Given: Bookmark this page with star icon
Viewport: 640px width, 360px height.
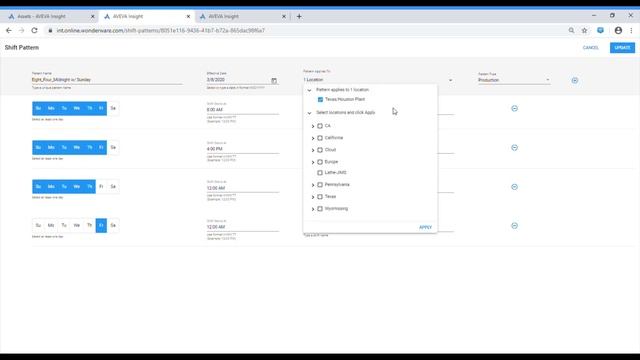Looking at the screenshot, I should pos(584,30).
